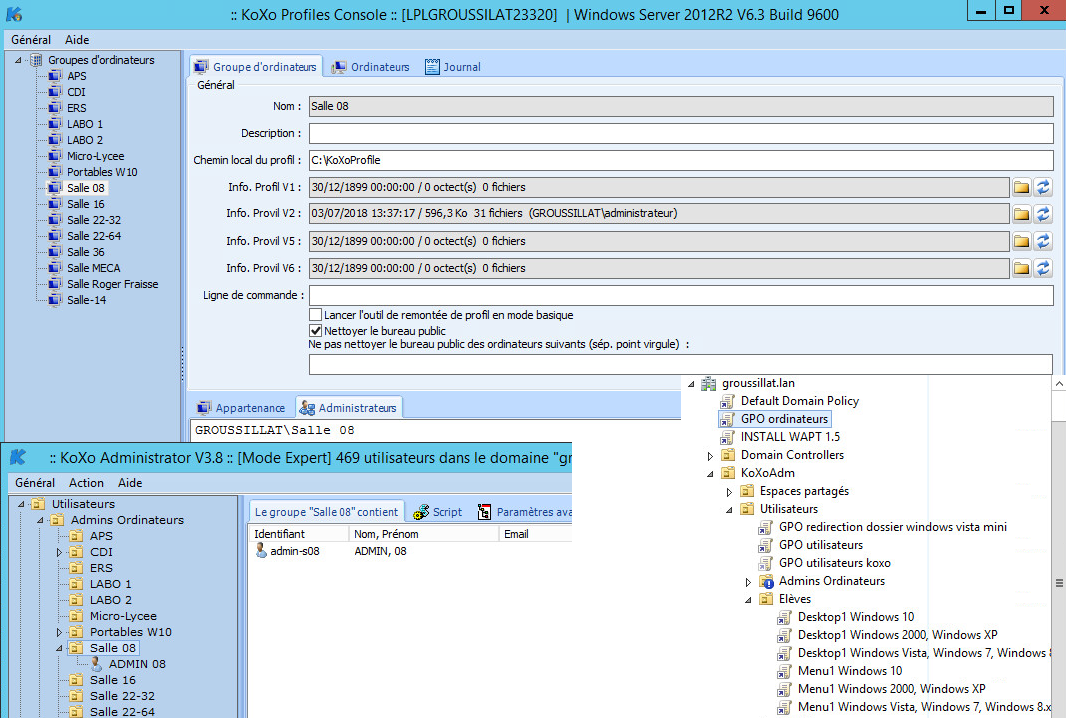Select the Elèves folder in GPO tree
Screen dimensions: 1066x718
tap(795, 599)
